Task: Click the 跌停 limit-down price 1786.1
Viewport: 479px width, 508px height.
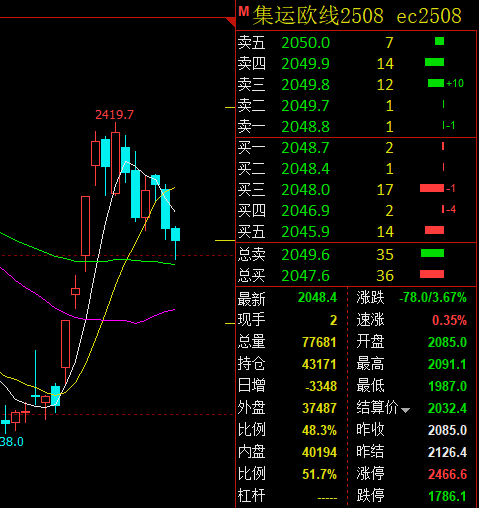Action: [447, 496]
